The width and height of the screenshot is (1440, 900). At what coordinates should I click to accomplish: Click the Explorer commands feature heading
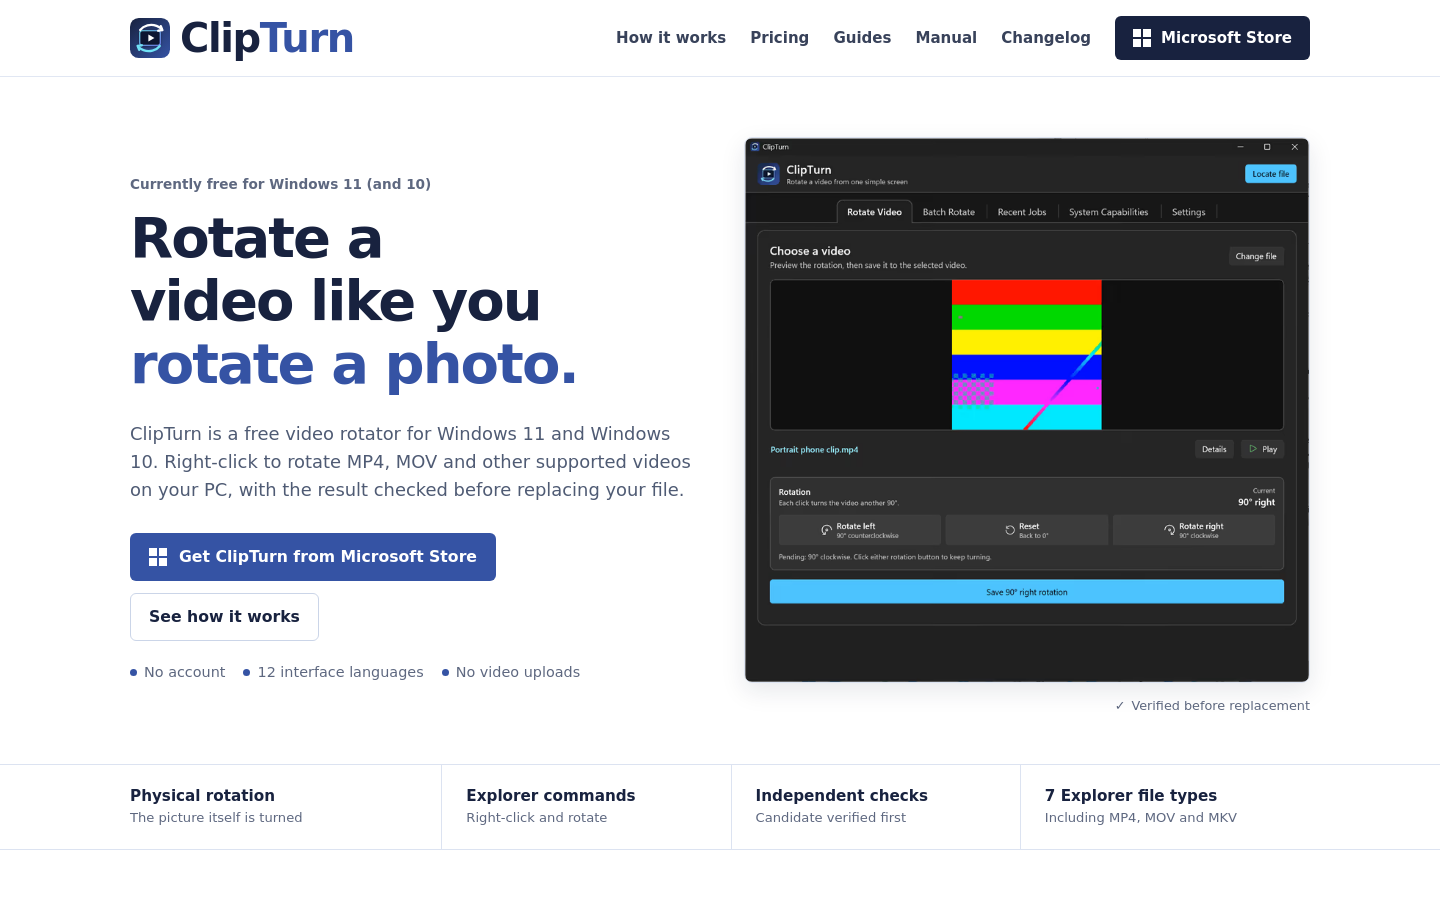point(551,796)
